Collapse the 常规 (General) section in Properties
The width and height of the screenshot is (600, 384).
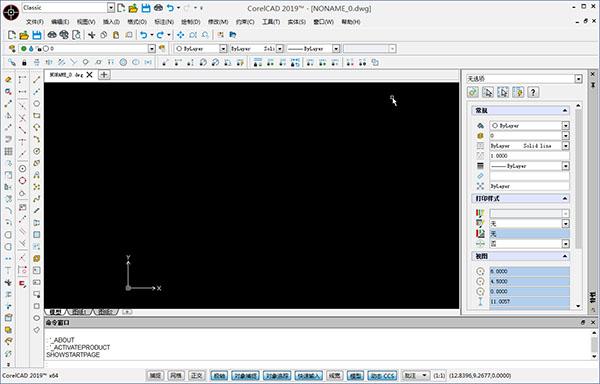tap(565, 111)
